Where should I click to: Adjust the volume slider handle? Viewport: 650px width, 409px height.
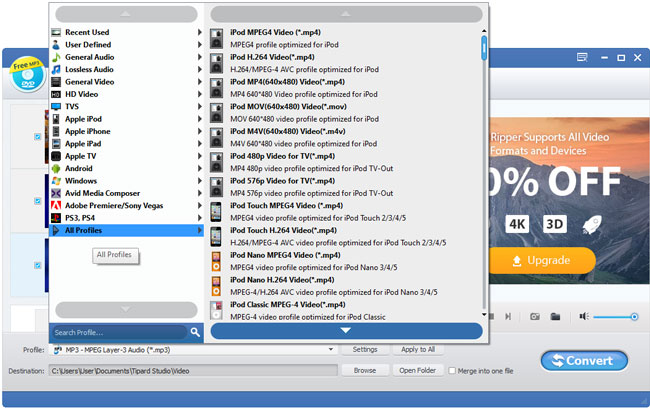coord(634,317)
